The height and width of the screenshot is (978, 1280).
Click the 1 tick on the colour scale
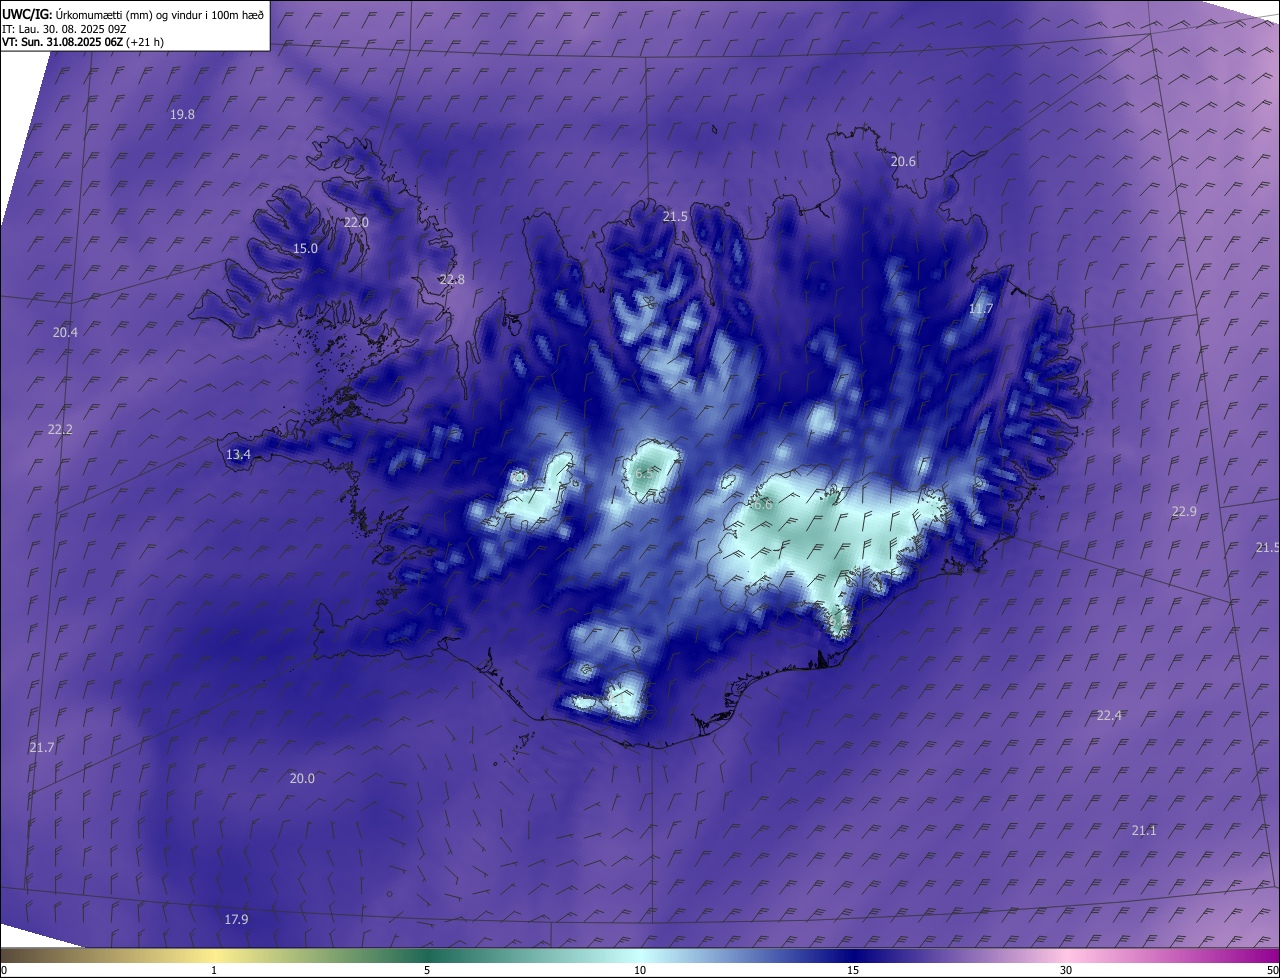coord(214,970)
